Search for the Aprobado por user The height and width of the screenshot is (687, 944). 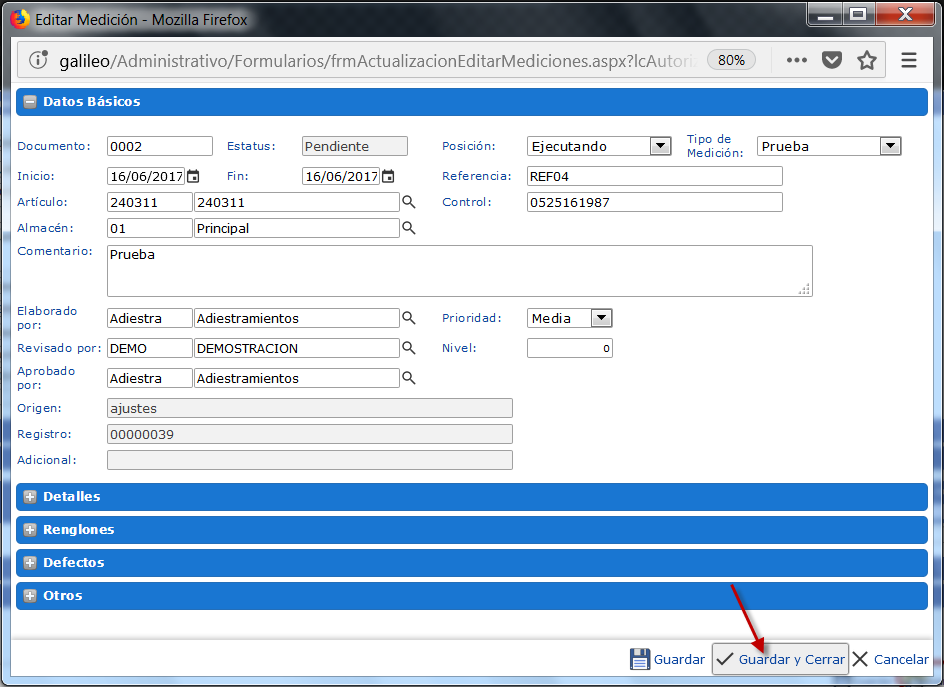[408, 378]
